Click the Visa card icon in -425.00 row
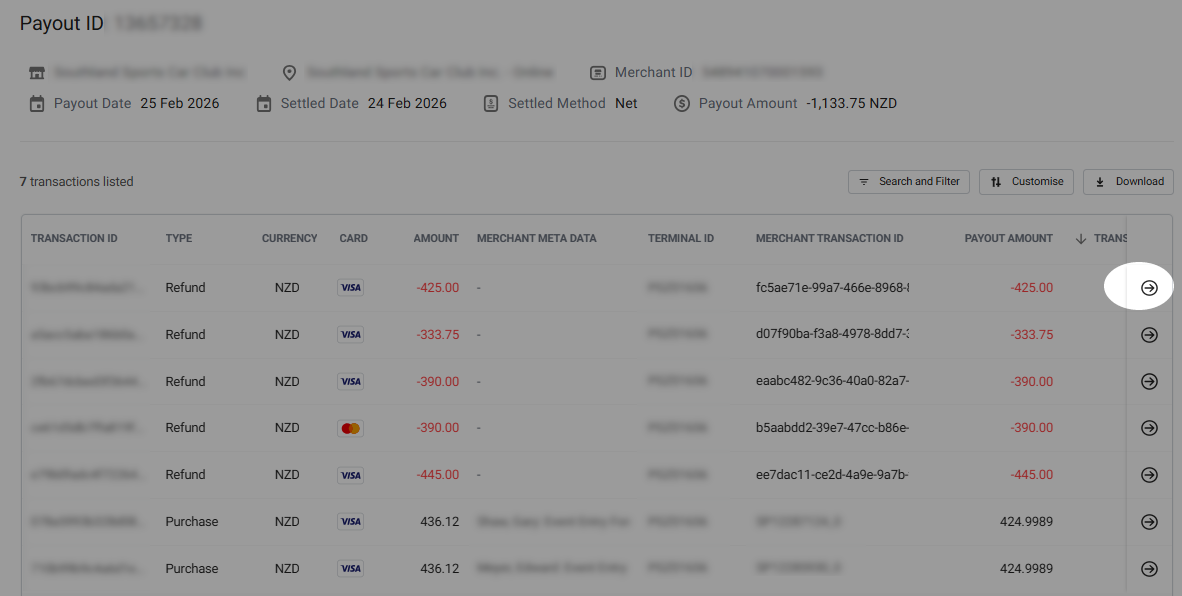 (x=351, y=288)
